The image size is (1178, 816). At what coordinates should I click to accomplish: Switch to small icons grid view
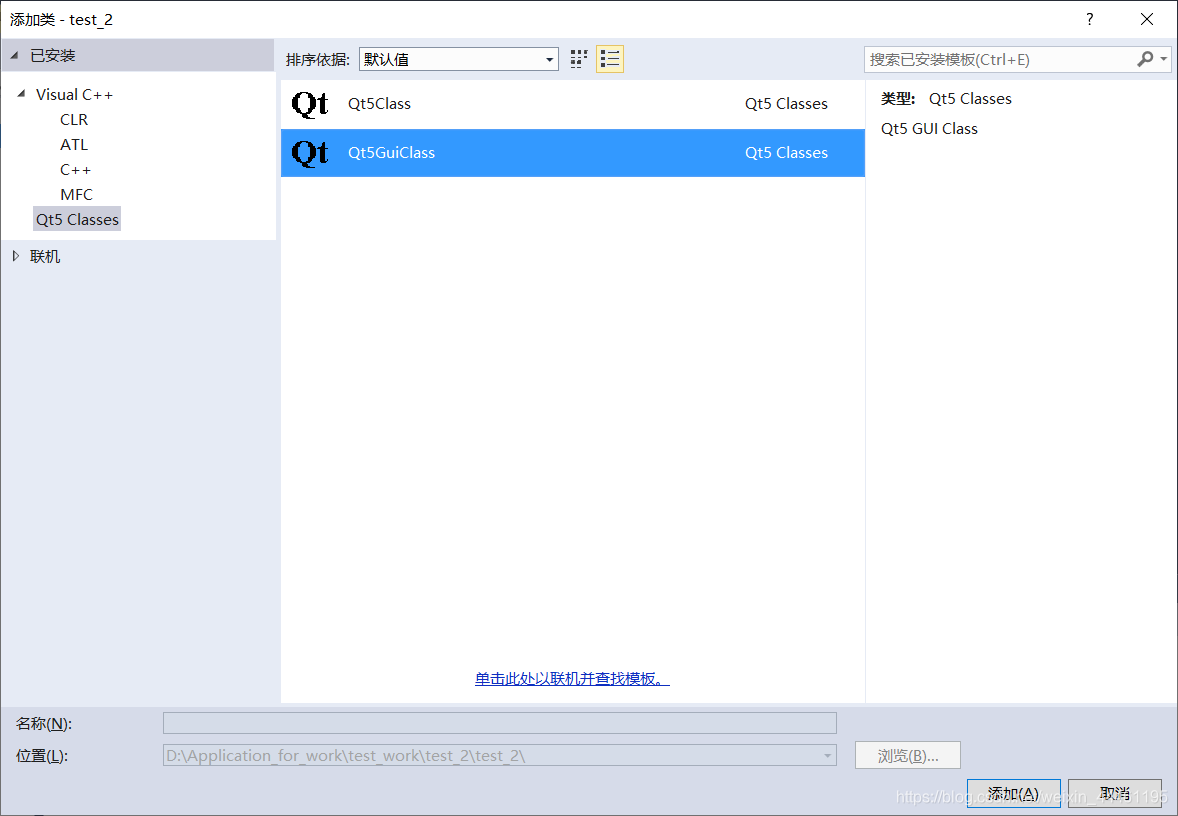578,59
